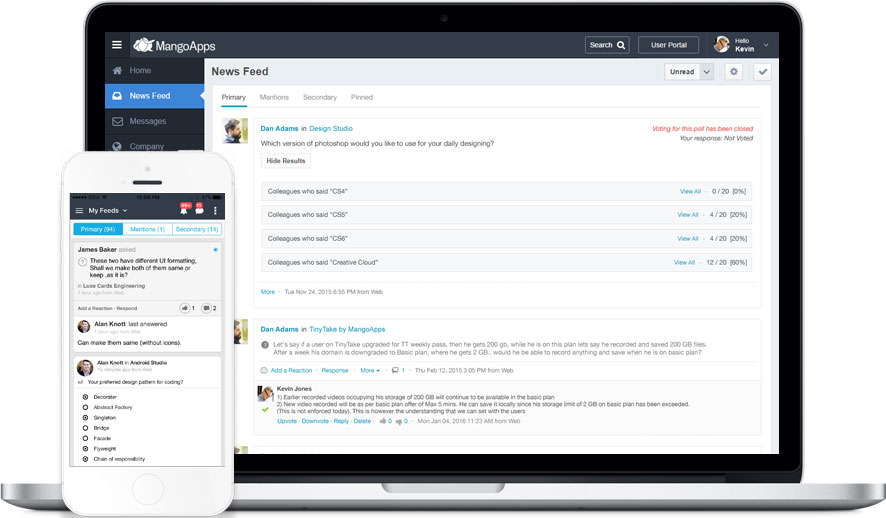Switch to the Secondary tab in News Feed
Viewport: 886px width, 518px height.
pos(320,97)
